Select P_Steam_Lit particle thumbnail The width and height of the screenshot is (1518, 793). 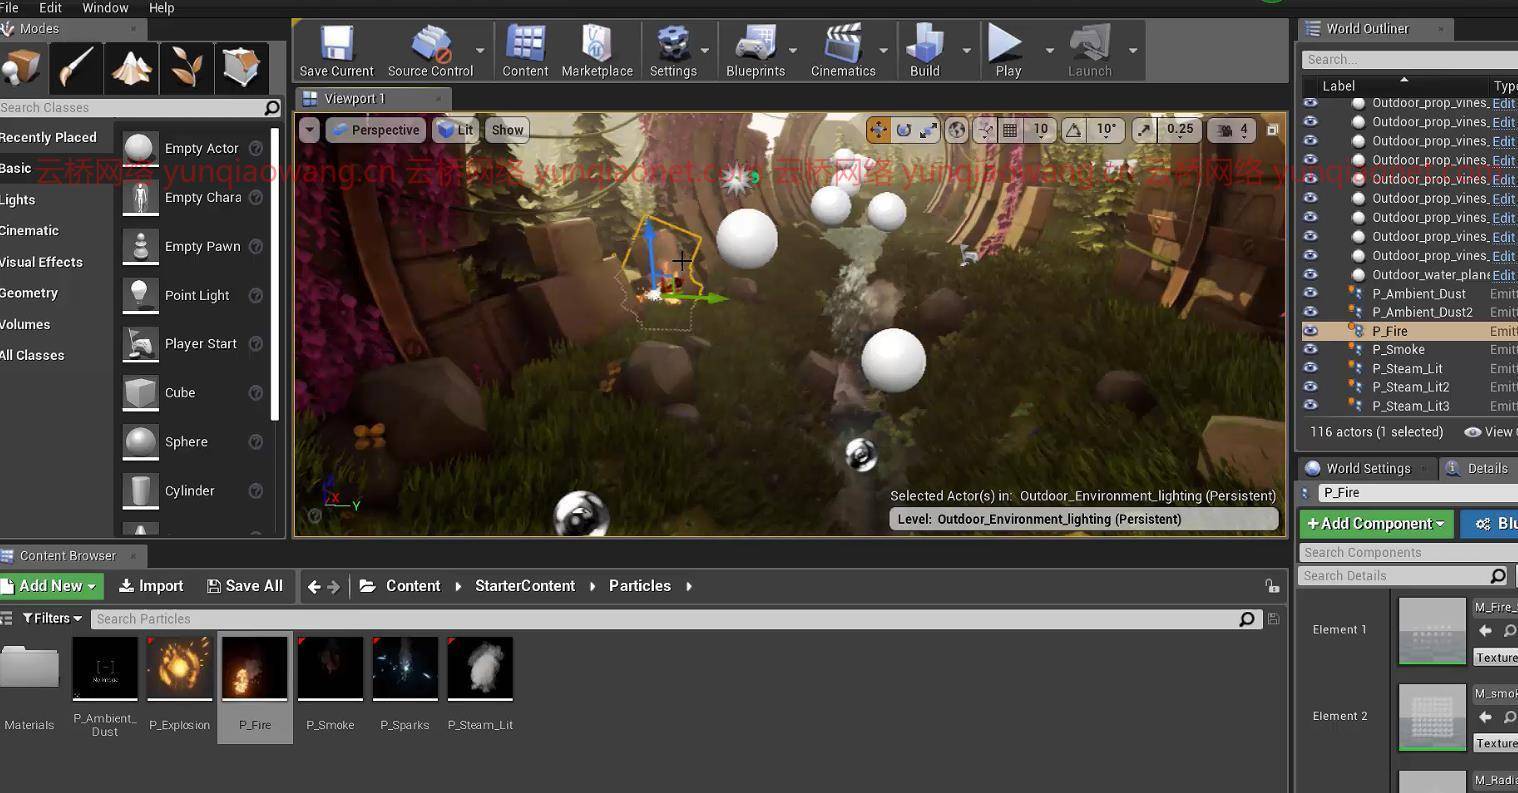click(x=480, y=669)
